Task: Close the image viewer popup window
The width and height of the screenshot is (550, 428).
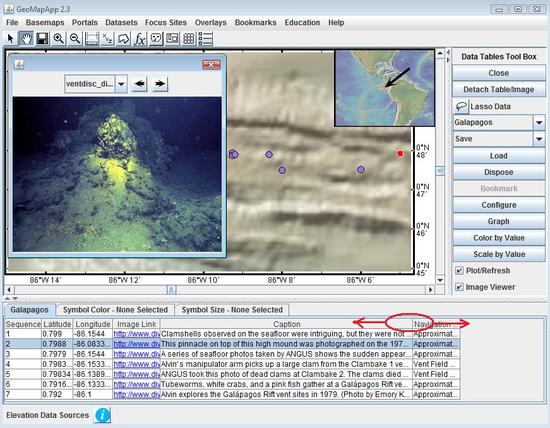Action: pos(212,65)
